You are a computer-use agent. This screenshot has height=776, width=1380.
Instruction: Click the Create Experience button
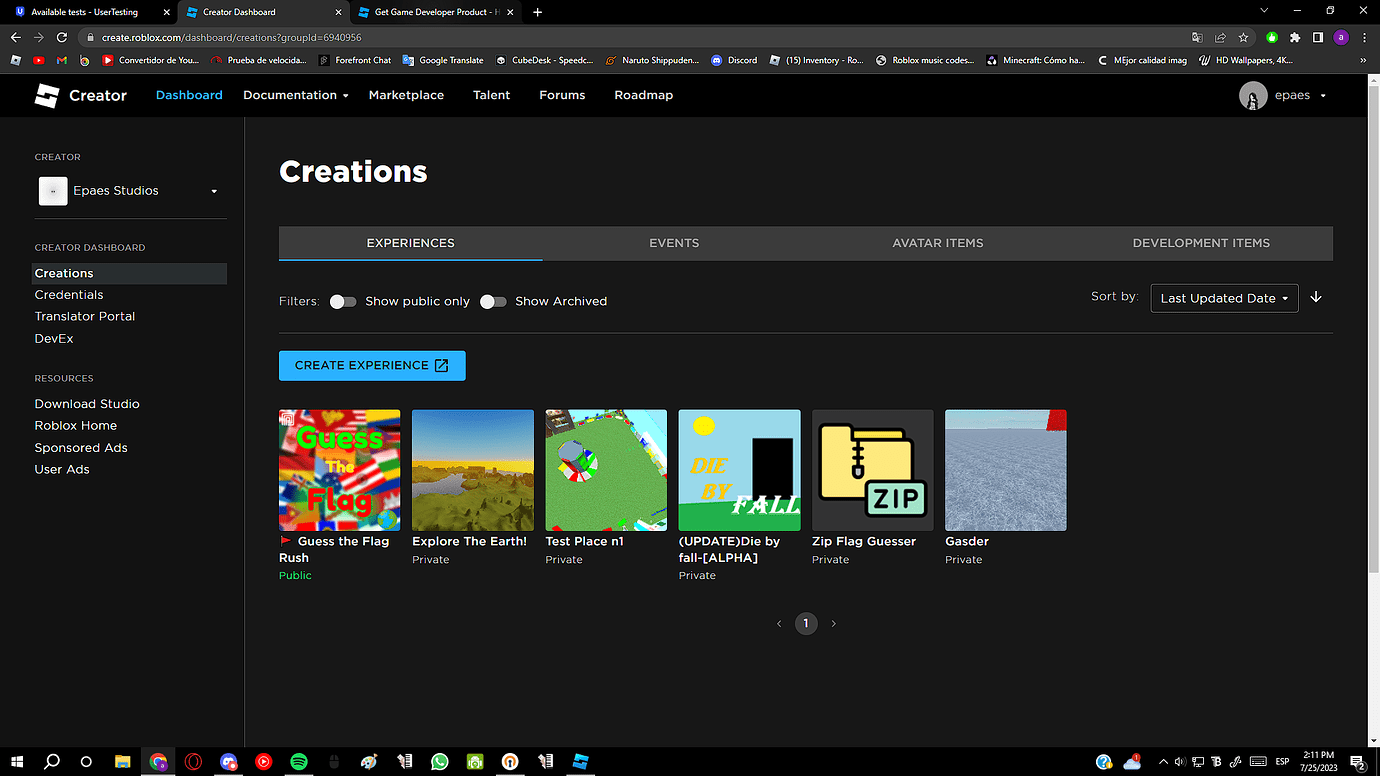pyautogui.click(x=371, y=365)
